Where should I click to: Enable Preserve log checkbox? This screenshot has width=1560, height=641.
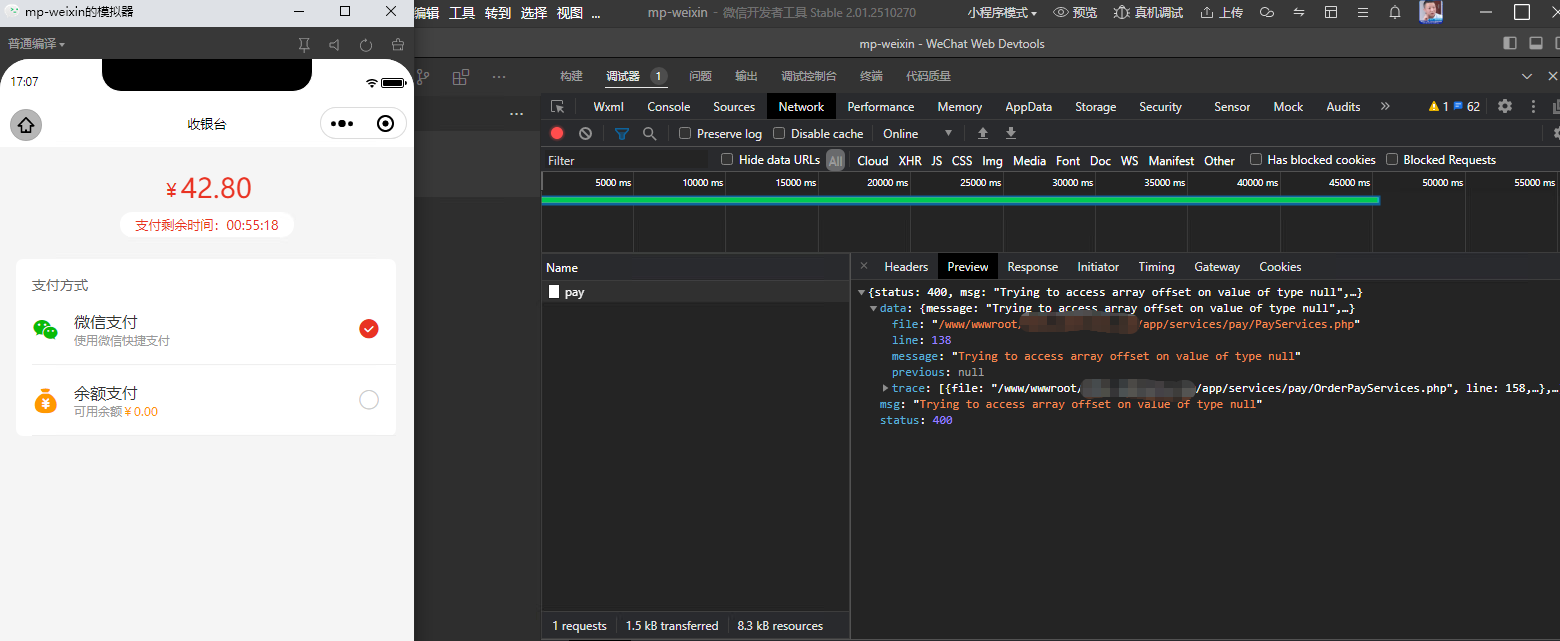685,133
